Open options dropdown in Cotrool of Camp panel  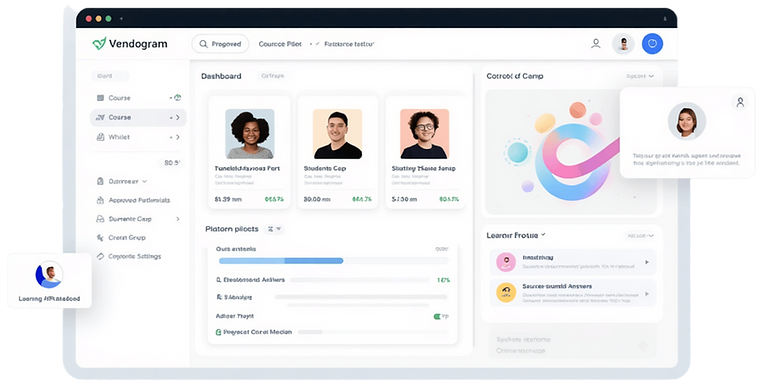[640, 76]
